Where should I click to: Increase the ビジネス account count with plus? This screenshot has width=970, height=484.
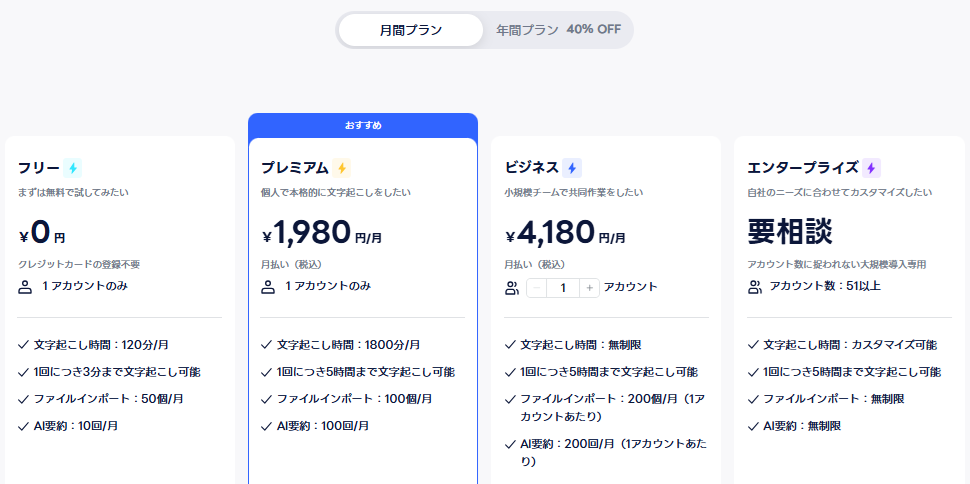tap(590, 288)
